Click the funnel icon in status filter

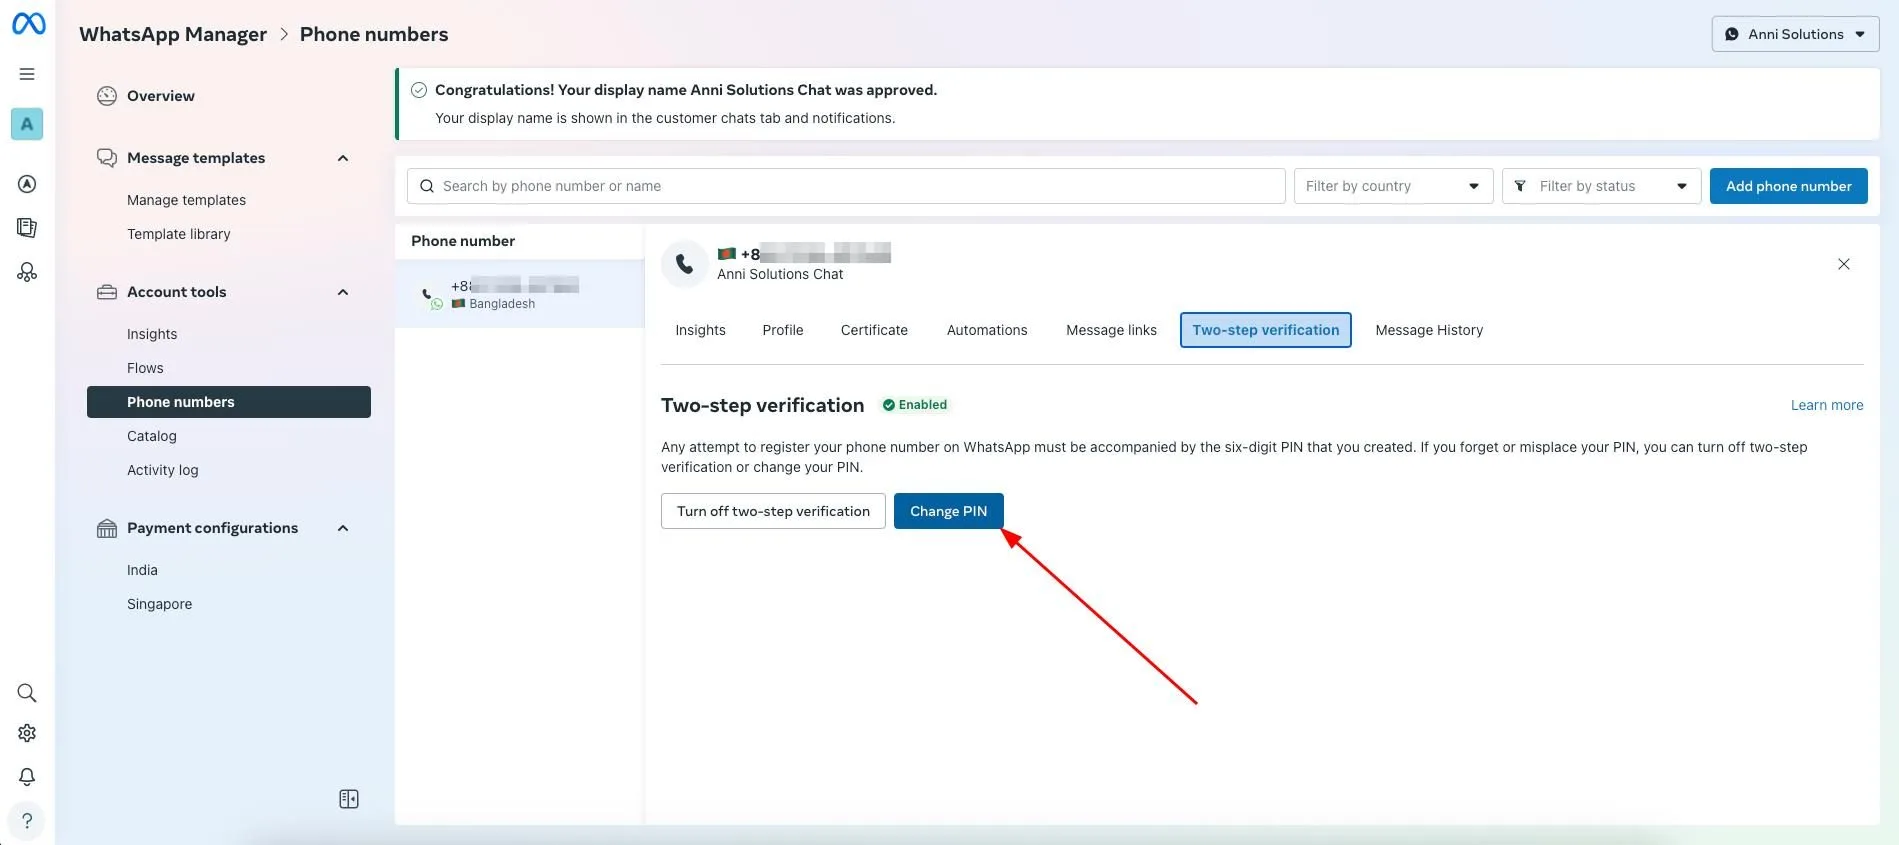click(1520, 186)
